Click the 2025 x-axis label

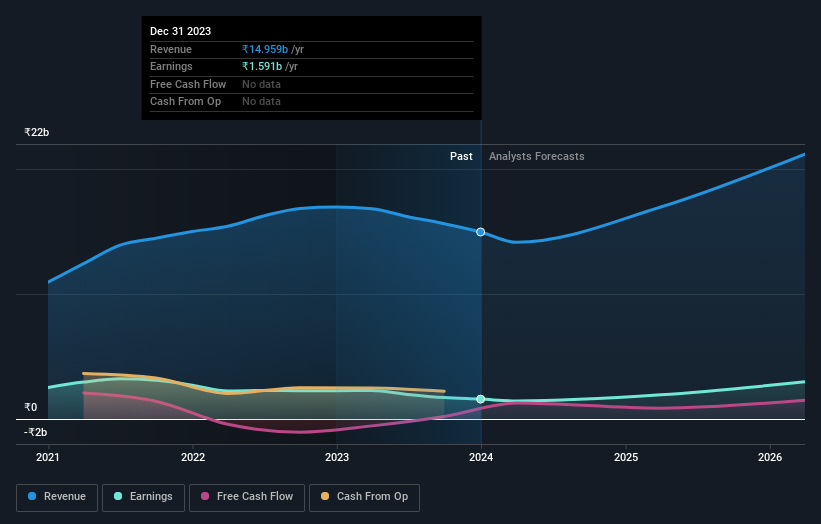pos(626,457)
